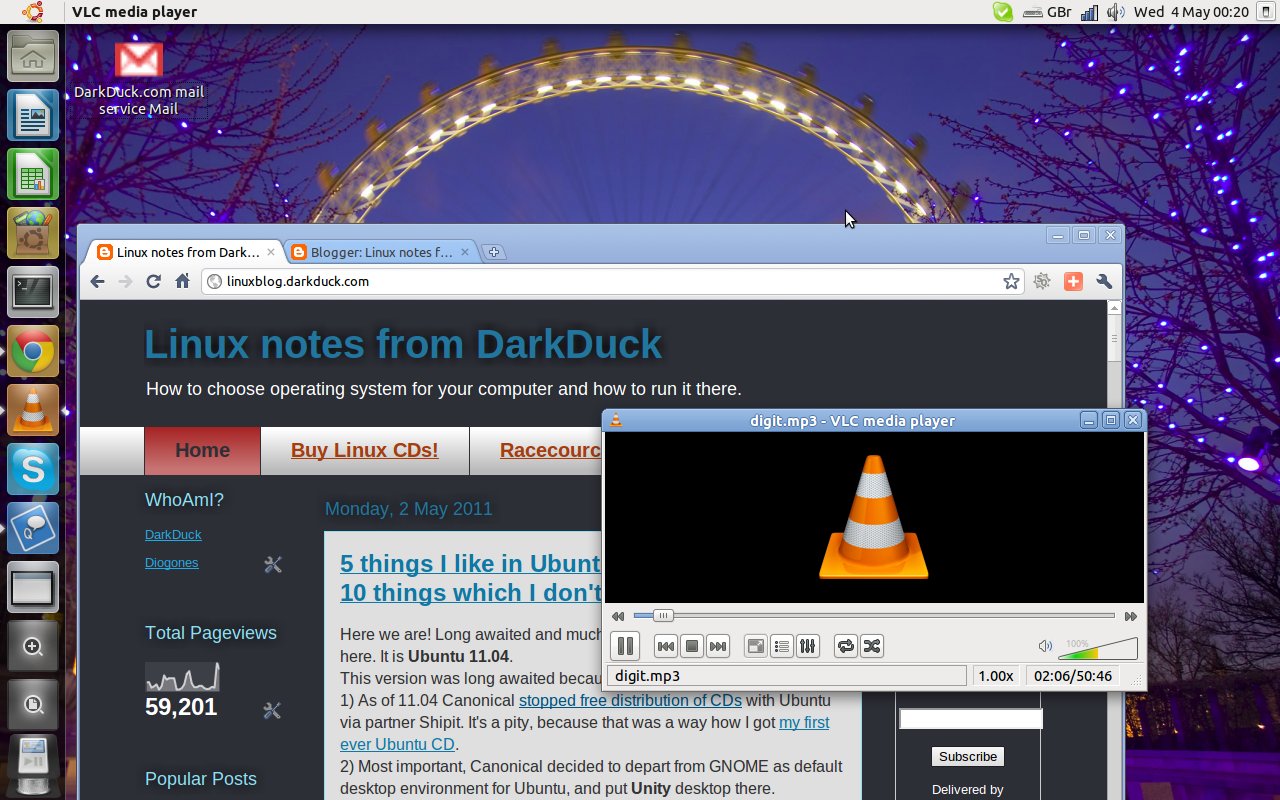Viewport: 1280px width, 800px height.
Task: Open Skype from the launcher
Action: pos(33,469)
